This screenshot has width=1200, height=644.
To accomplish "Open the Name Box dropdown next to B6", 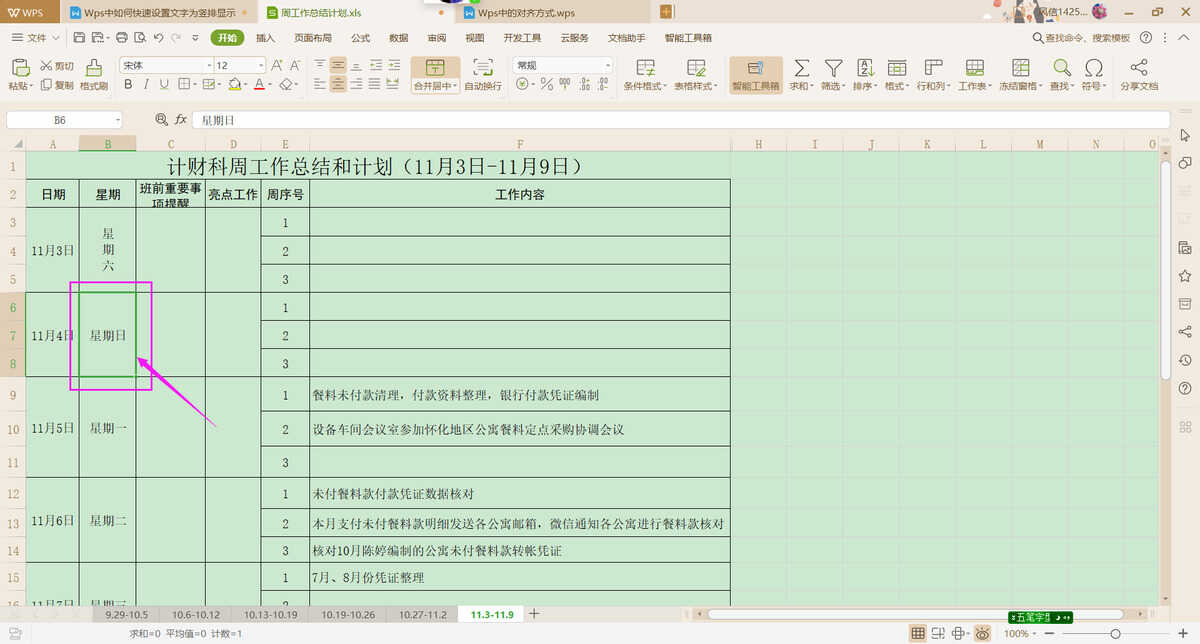I will [117, 119].
